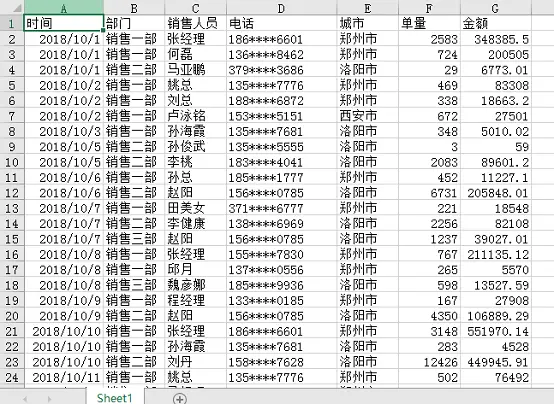Select the cell with name 程经理
This screenshot has width=554, height=404.
[x=195, y=300]
